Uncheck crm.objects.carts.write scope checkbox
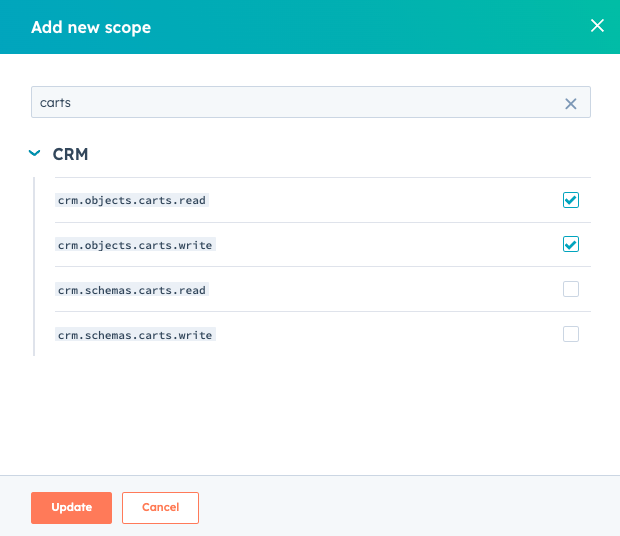This screenshot has width=620, height=536. (x=571, y=244)
